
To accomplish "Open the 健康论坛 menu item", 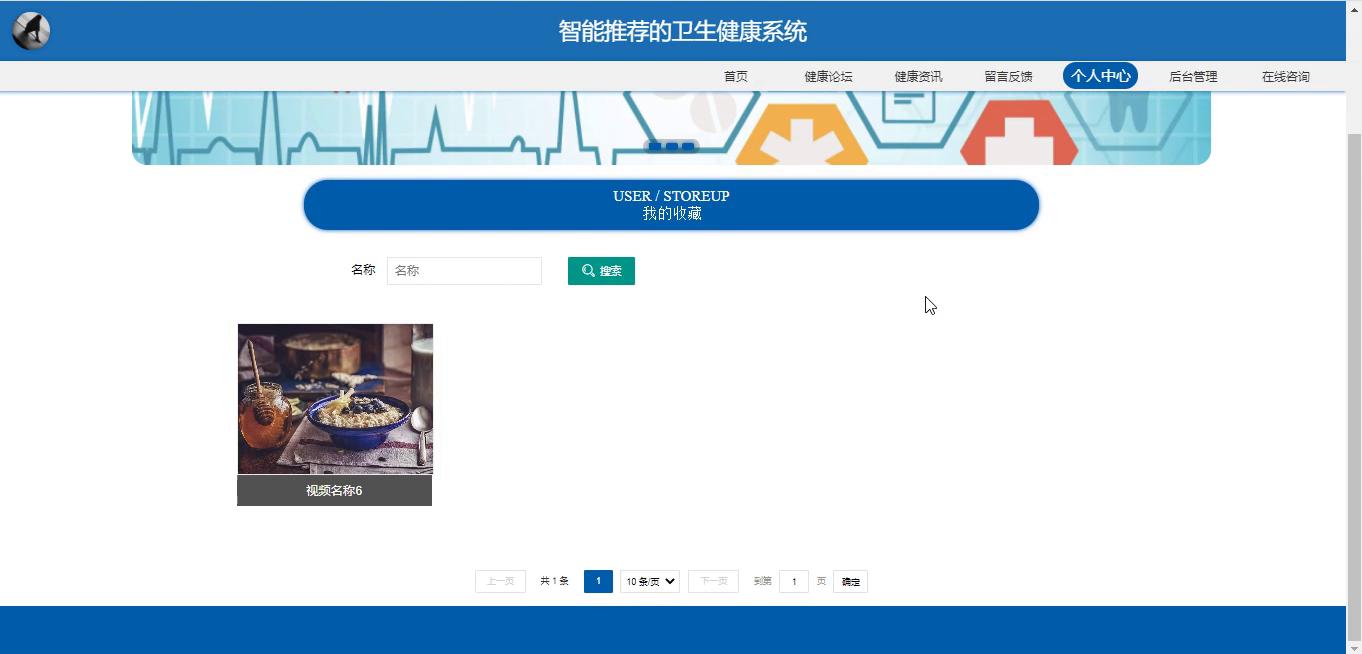I will click(x=828, y=76).
